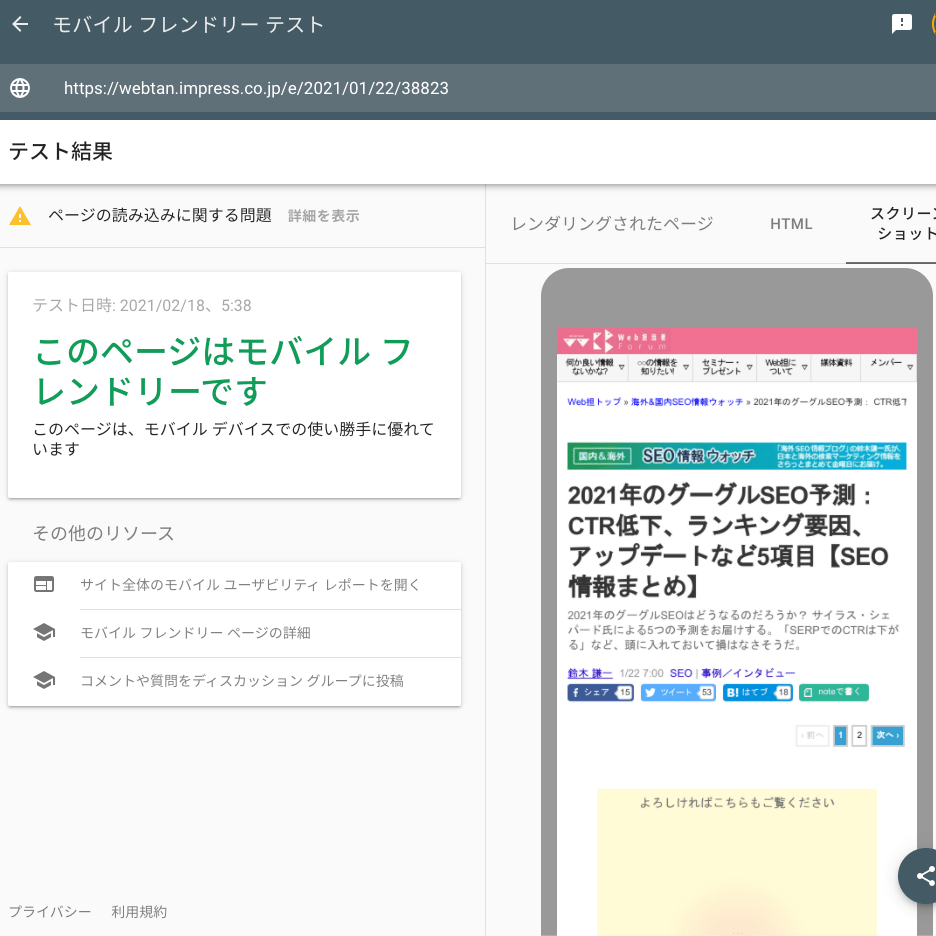
Task: Click 媒体資料 menu item in preview
Action: (x=836, y=363)
